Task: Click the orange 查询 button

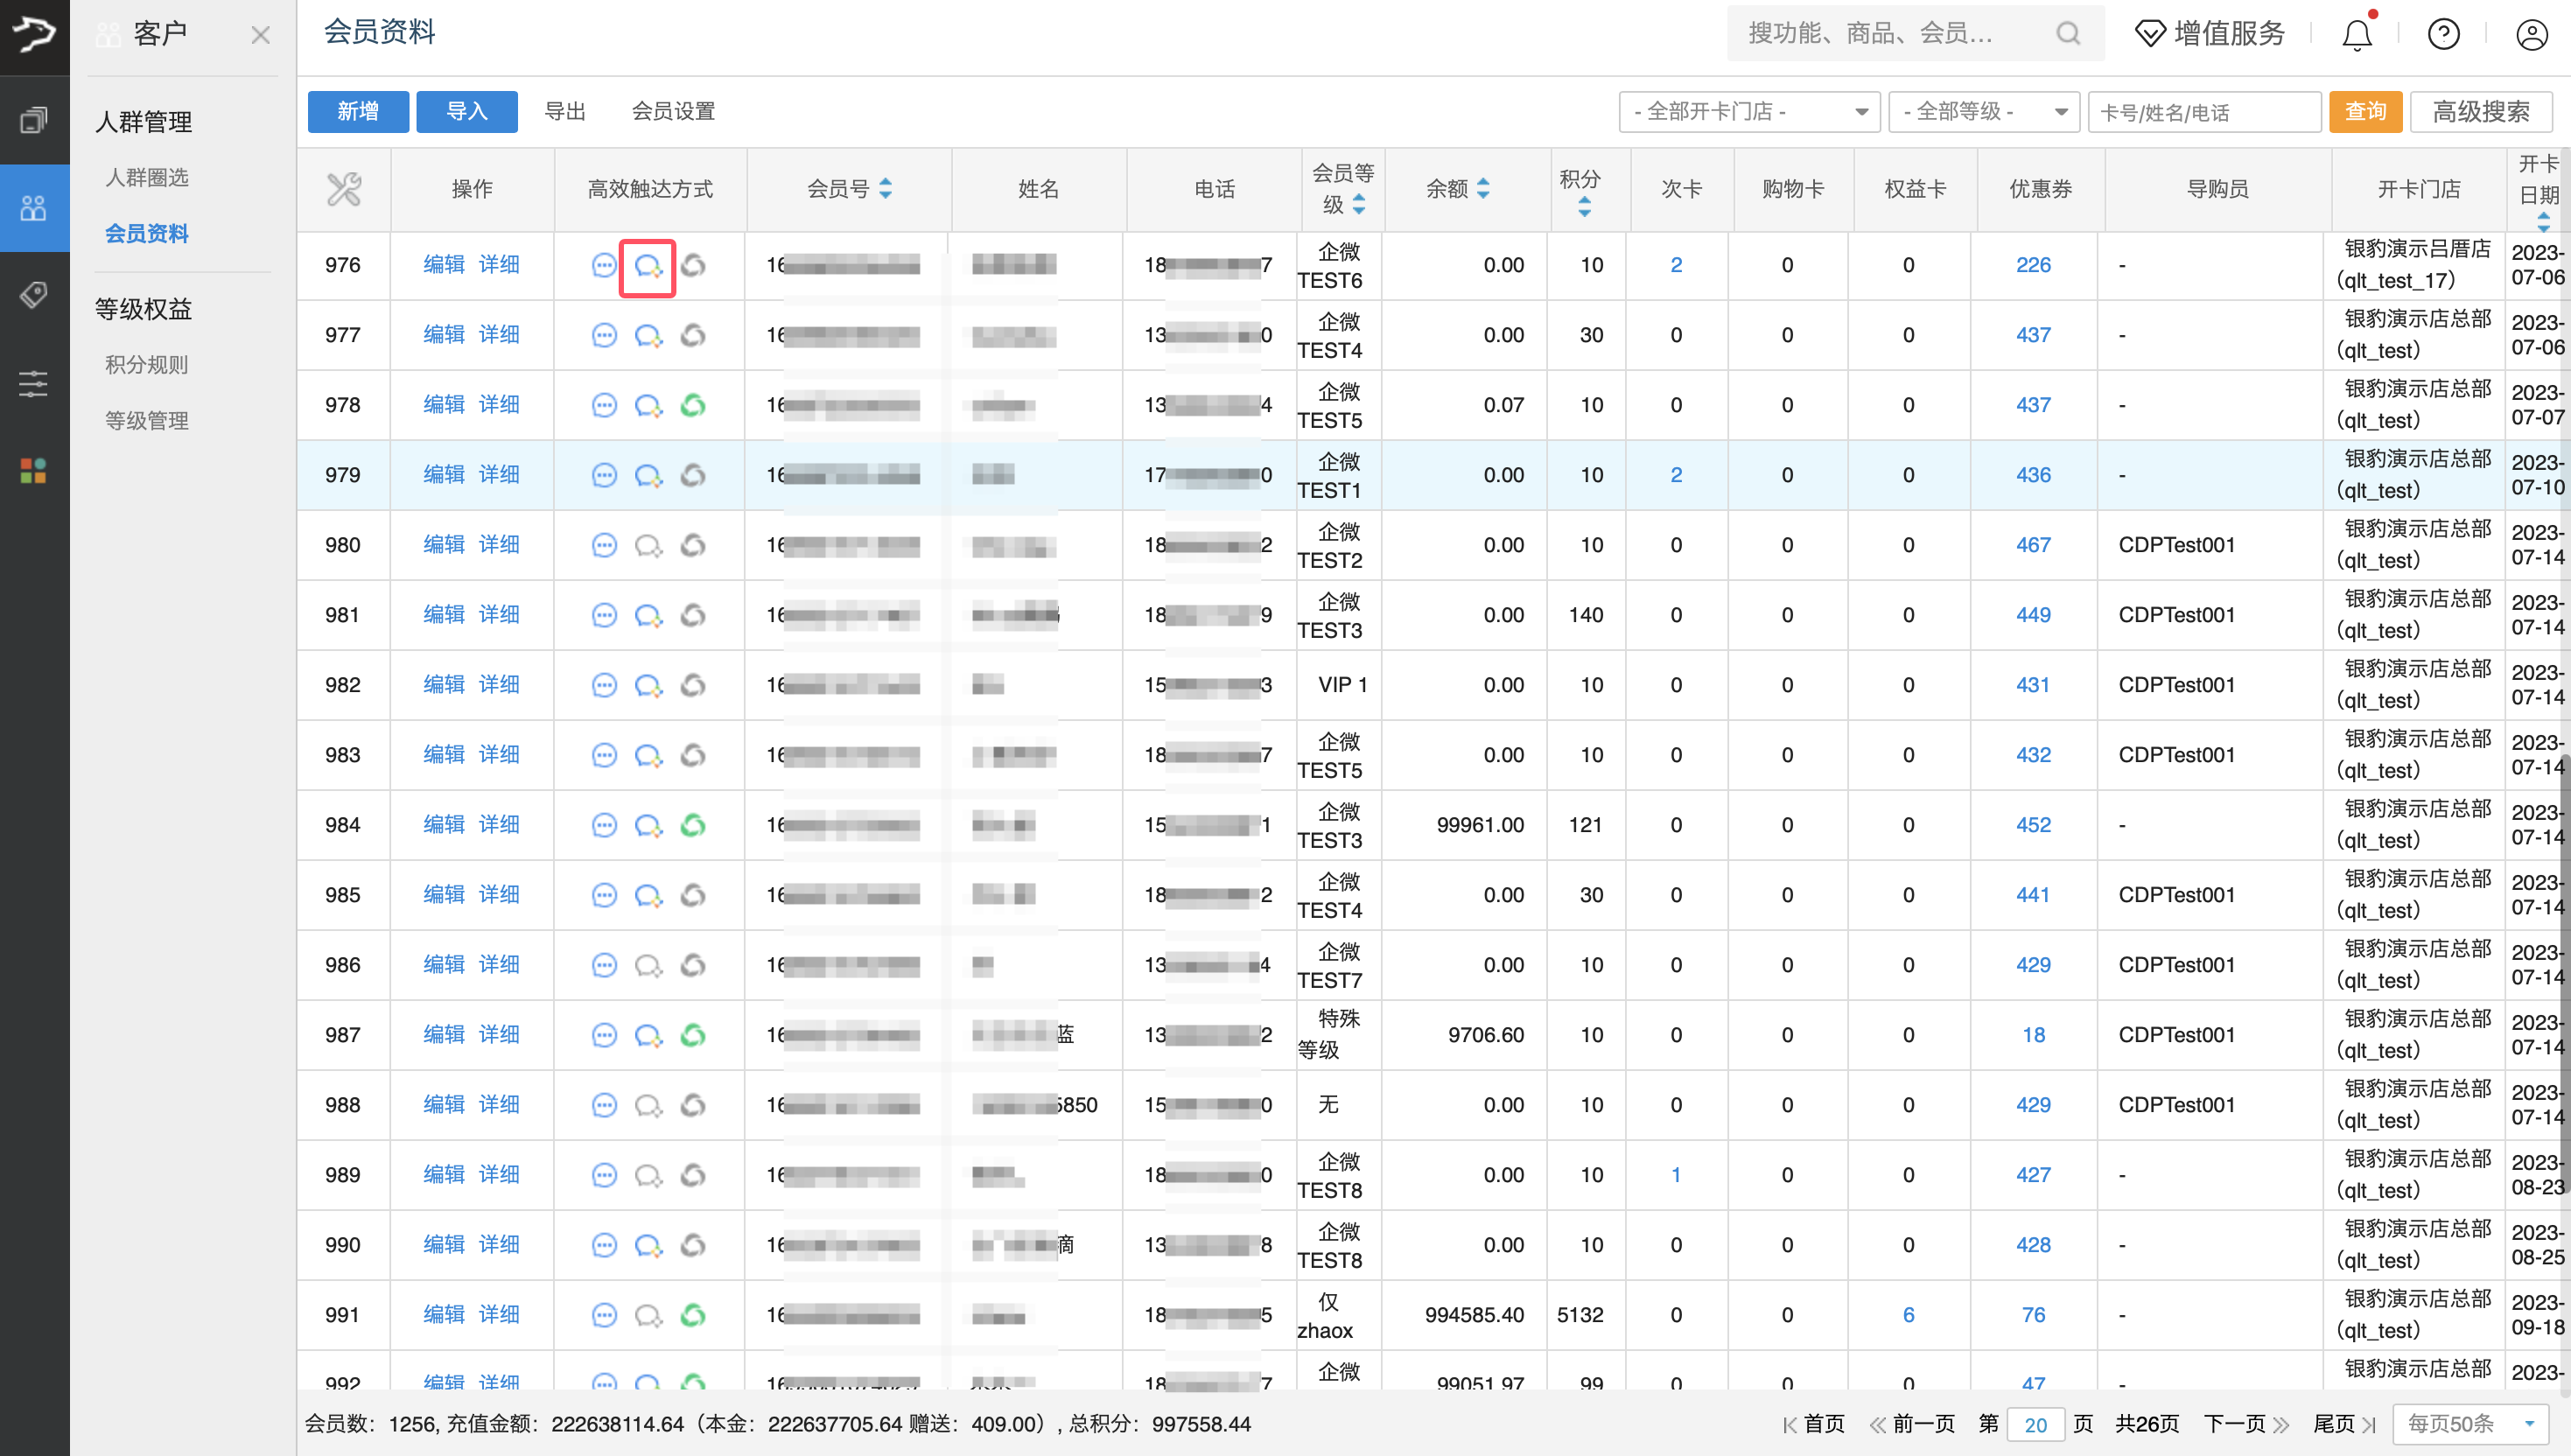Action: click(2365, 111)
